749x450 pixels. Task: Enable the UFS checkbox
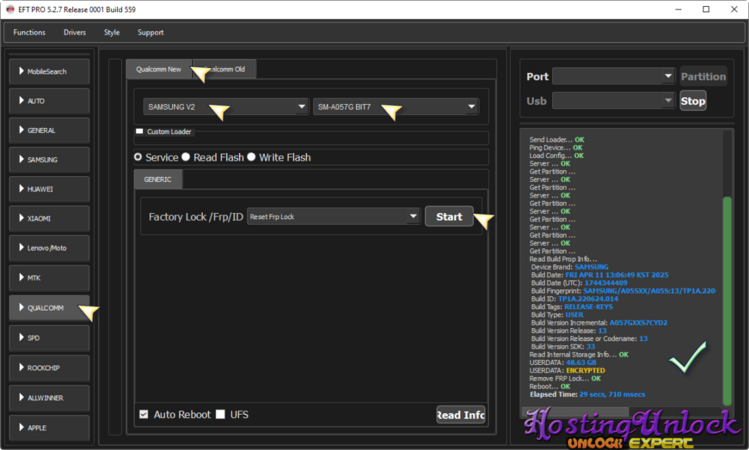[x=221, y=414]
